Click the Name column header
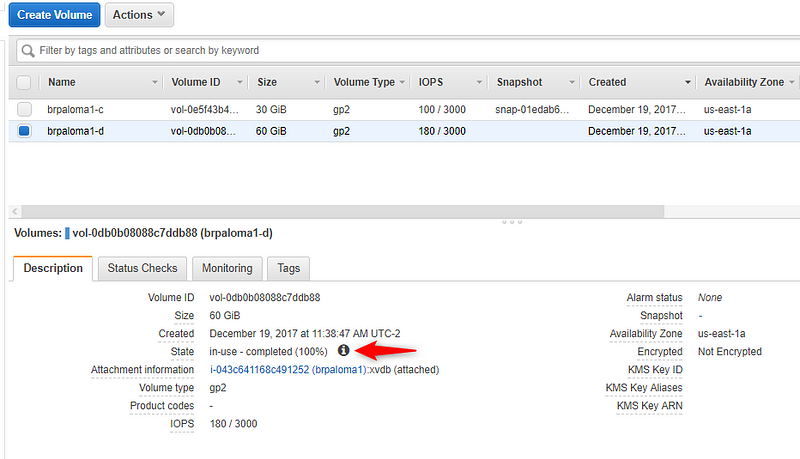Screen dimensions: 800x459 [62, 82]
